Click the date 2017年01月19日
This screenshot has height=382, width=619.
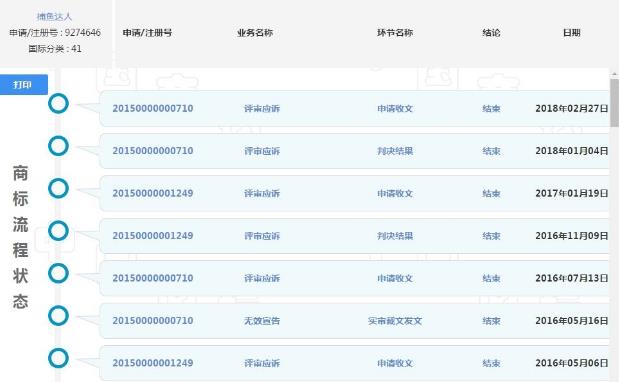[572, 193]
